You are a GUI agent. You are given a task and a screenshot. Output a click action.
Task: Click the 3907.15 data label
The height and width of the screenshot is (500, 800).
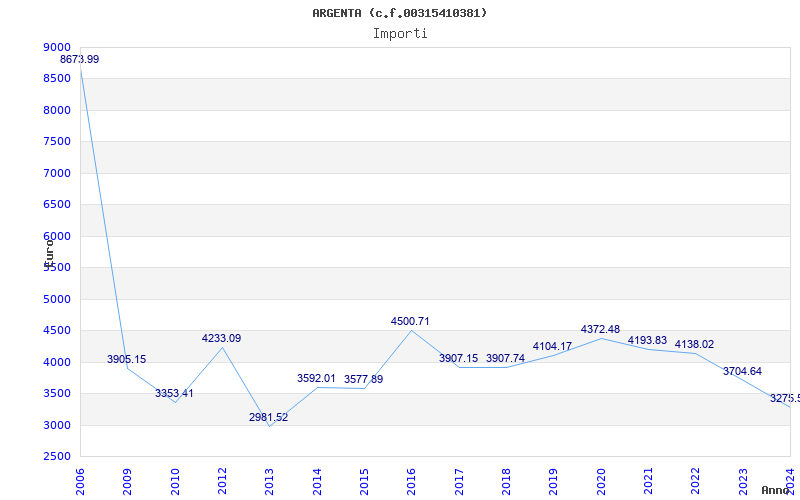pyautogui.click(x=458, y=359)
